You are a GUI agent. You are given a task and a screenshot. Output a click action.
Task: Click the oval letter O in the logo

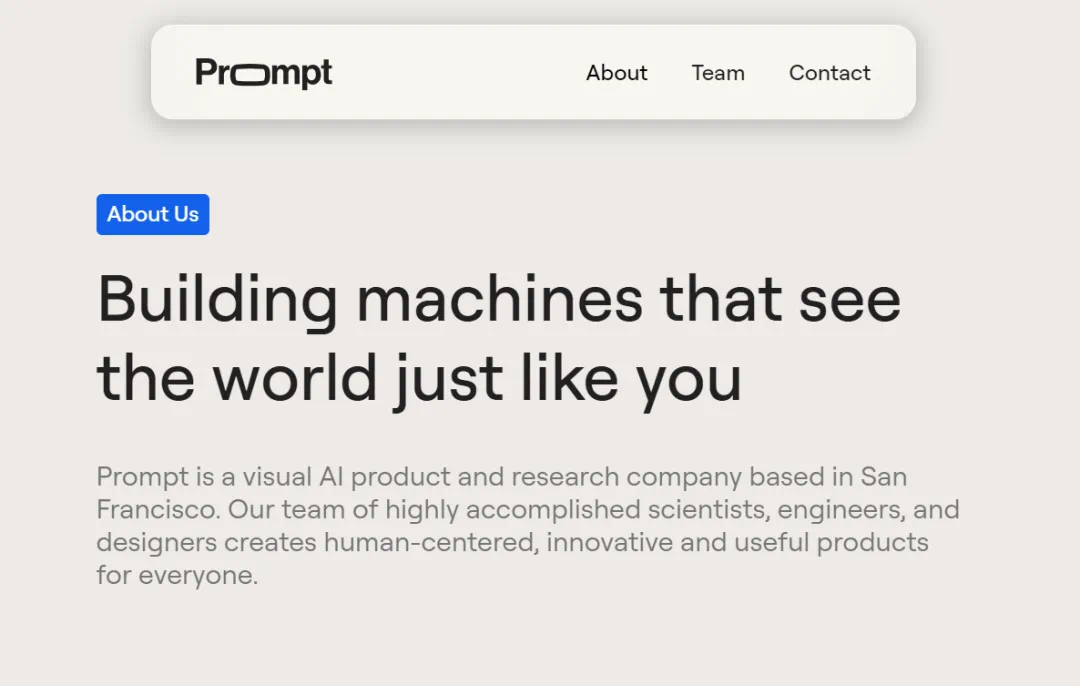tap(244, 74)
